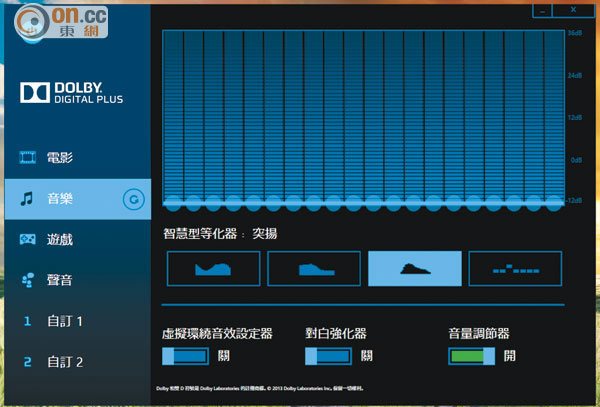Click the 0dB scale label

[576, 160]
